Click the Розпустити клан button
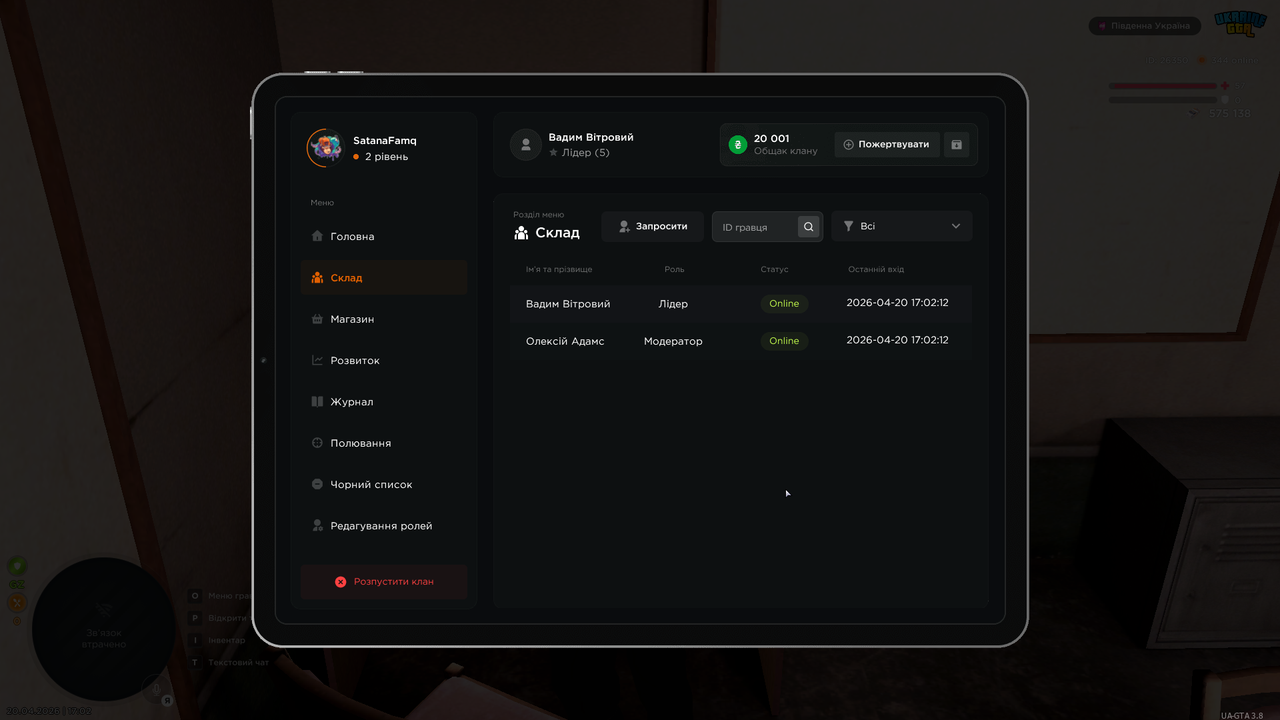 (x=384, y=581)
